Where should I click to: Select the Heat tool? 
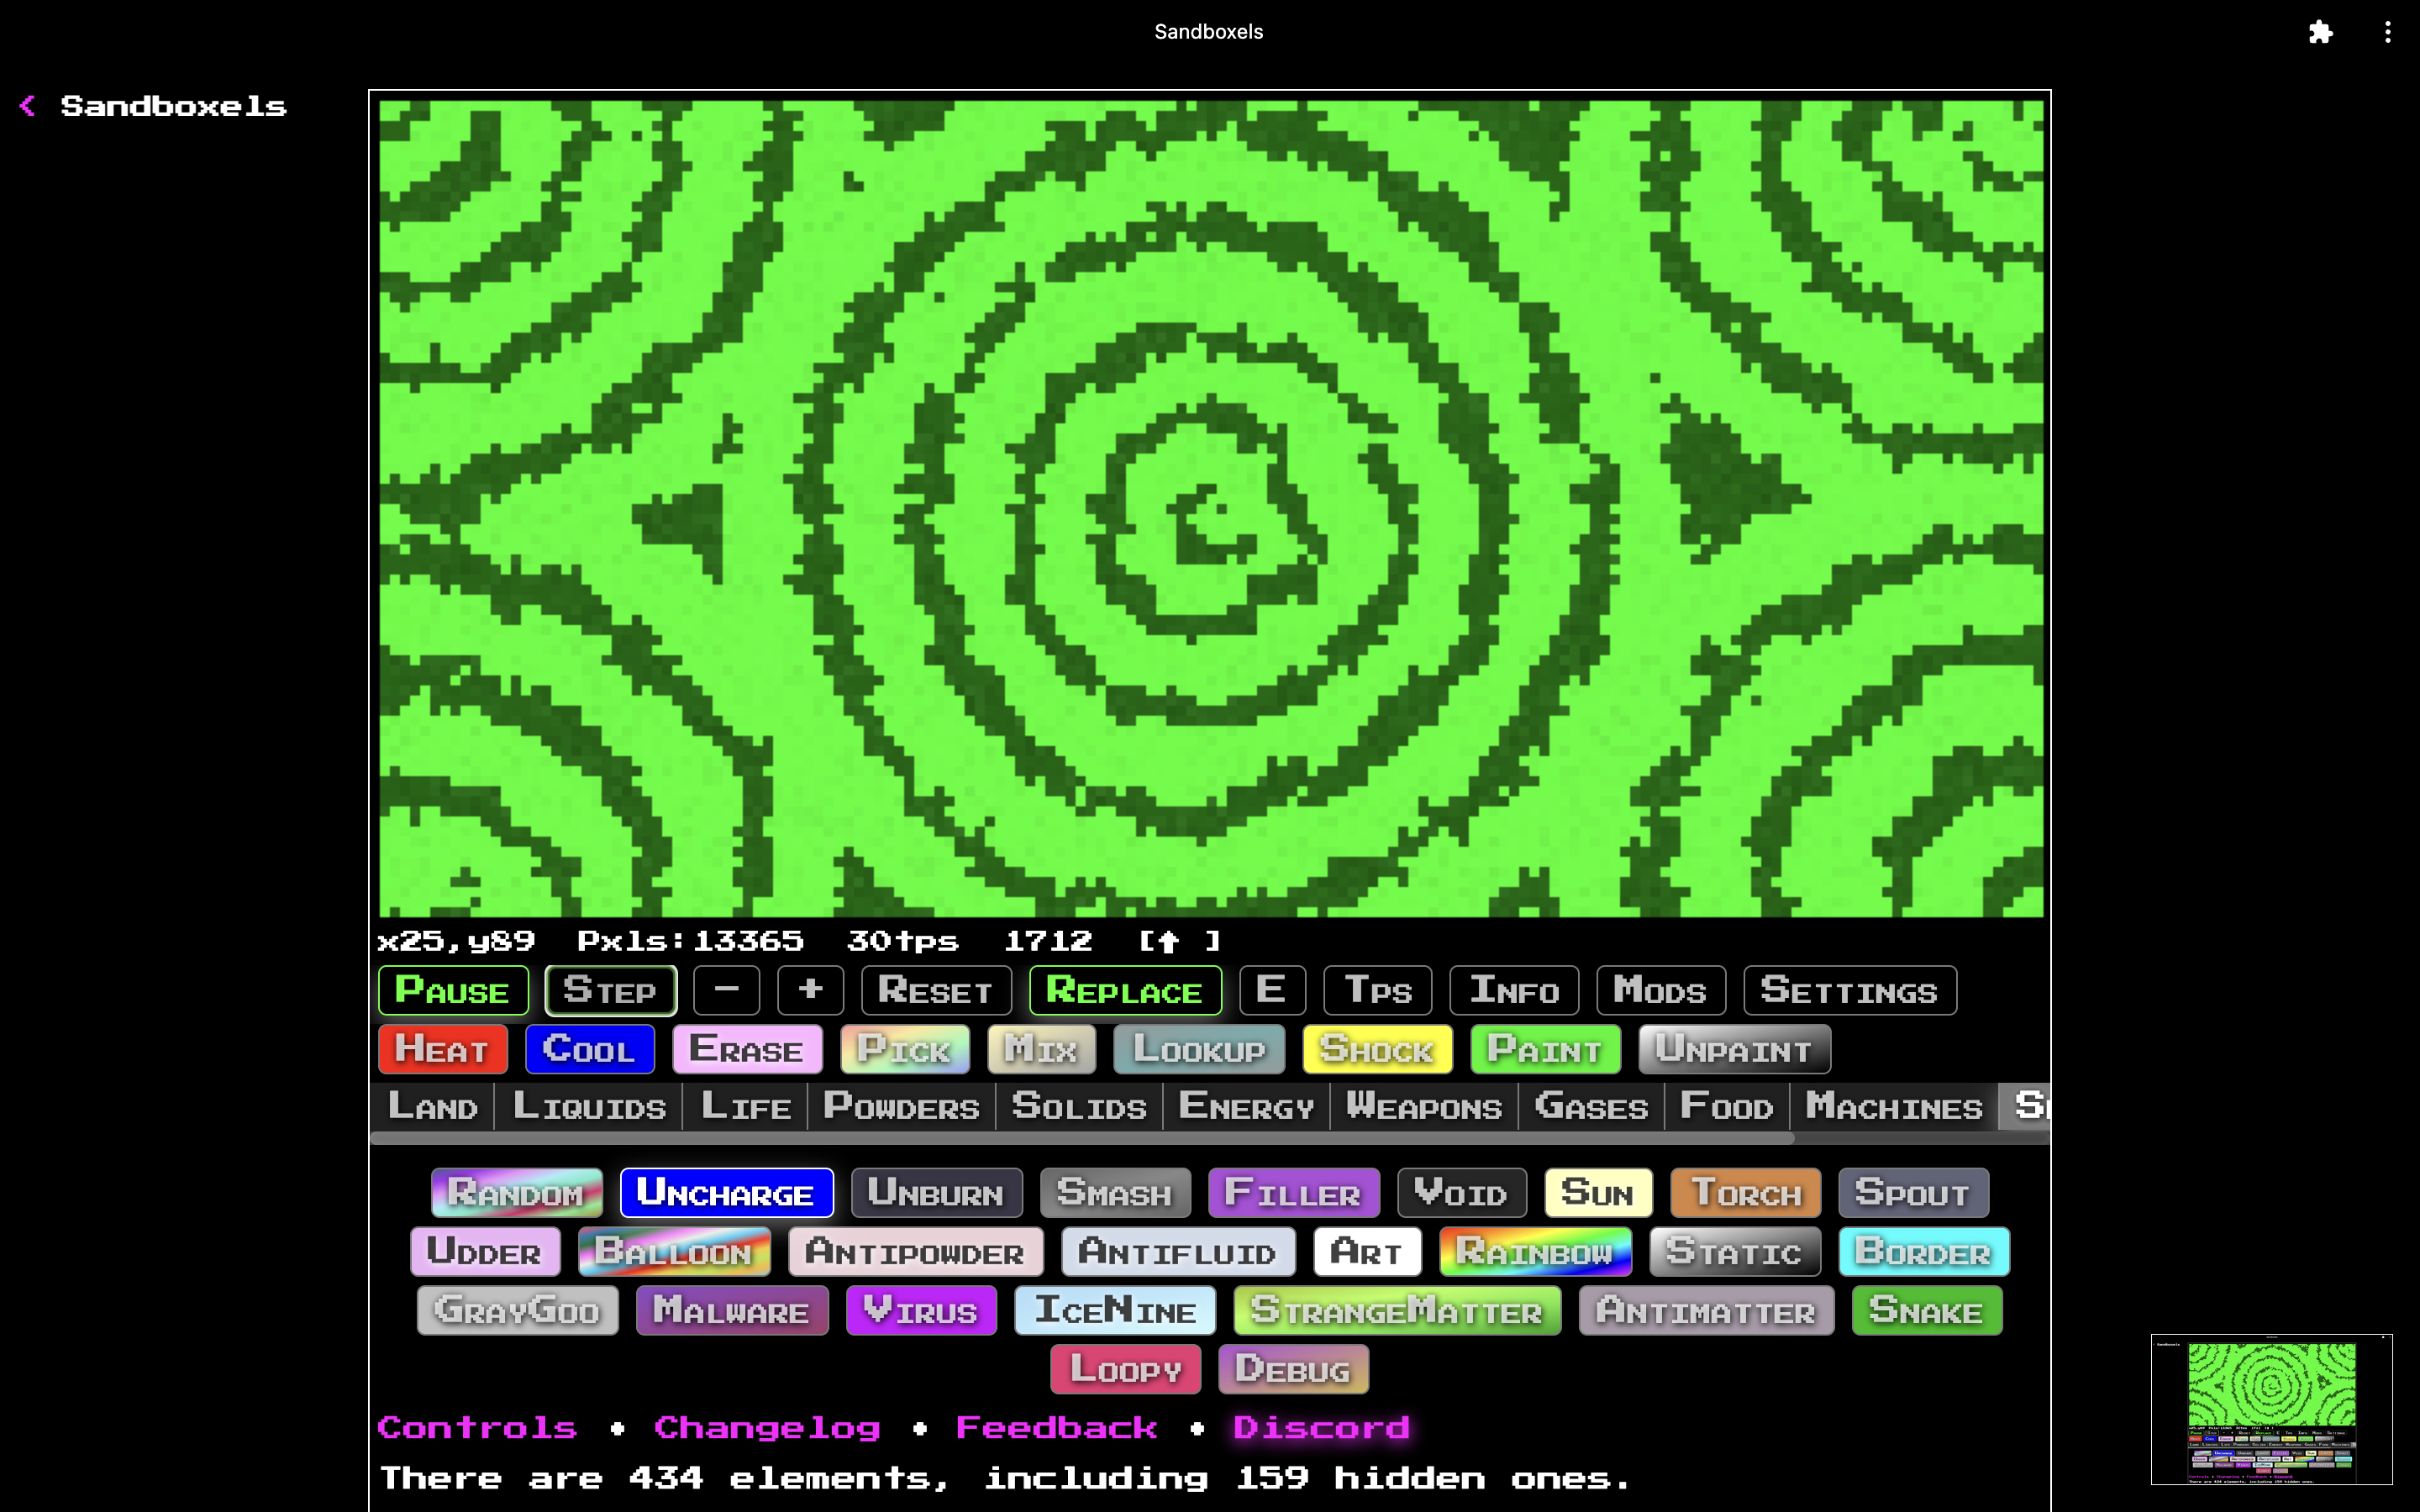click(x=442, y=1049)
